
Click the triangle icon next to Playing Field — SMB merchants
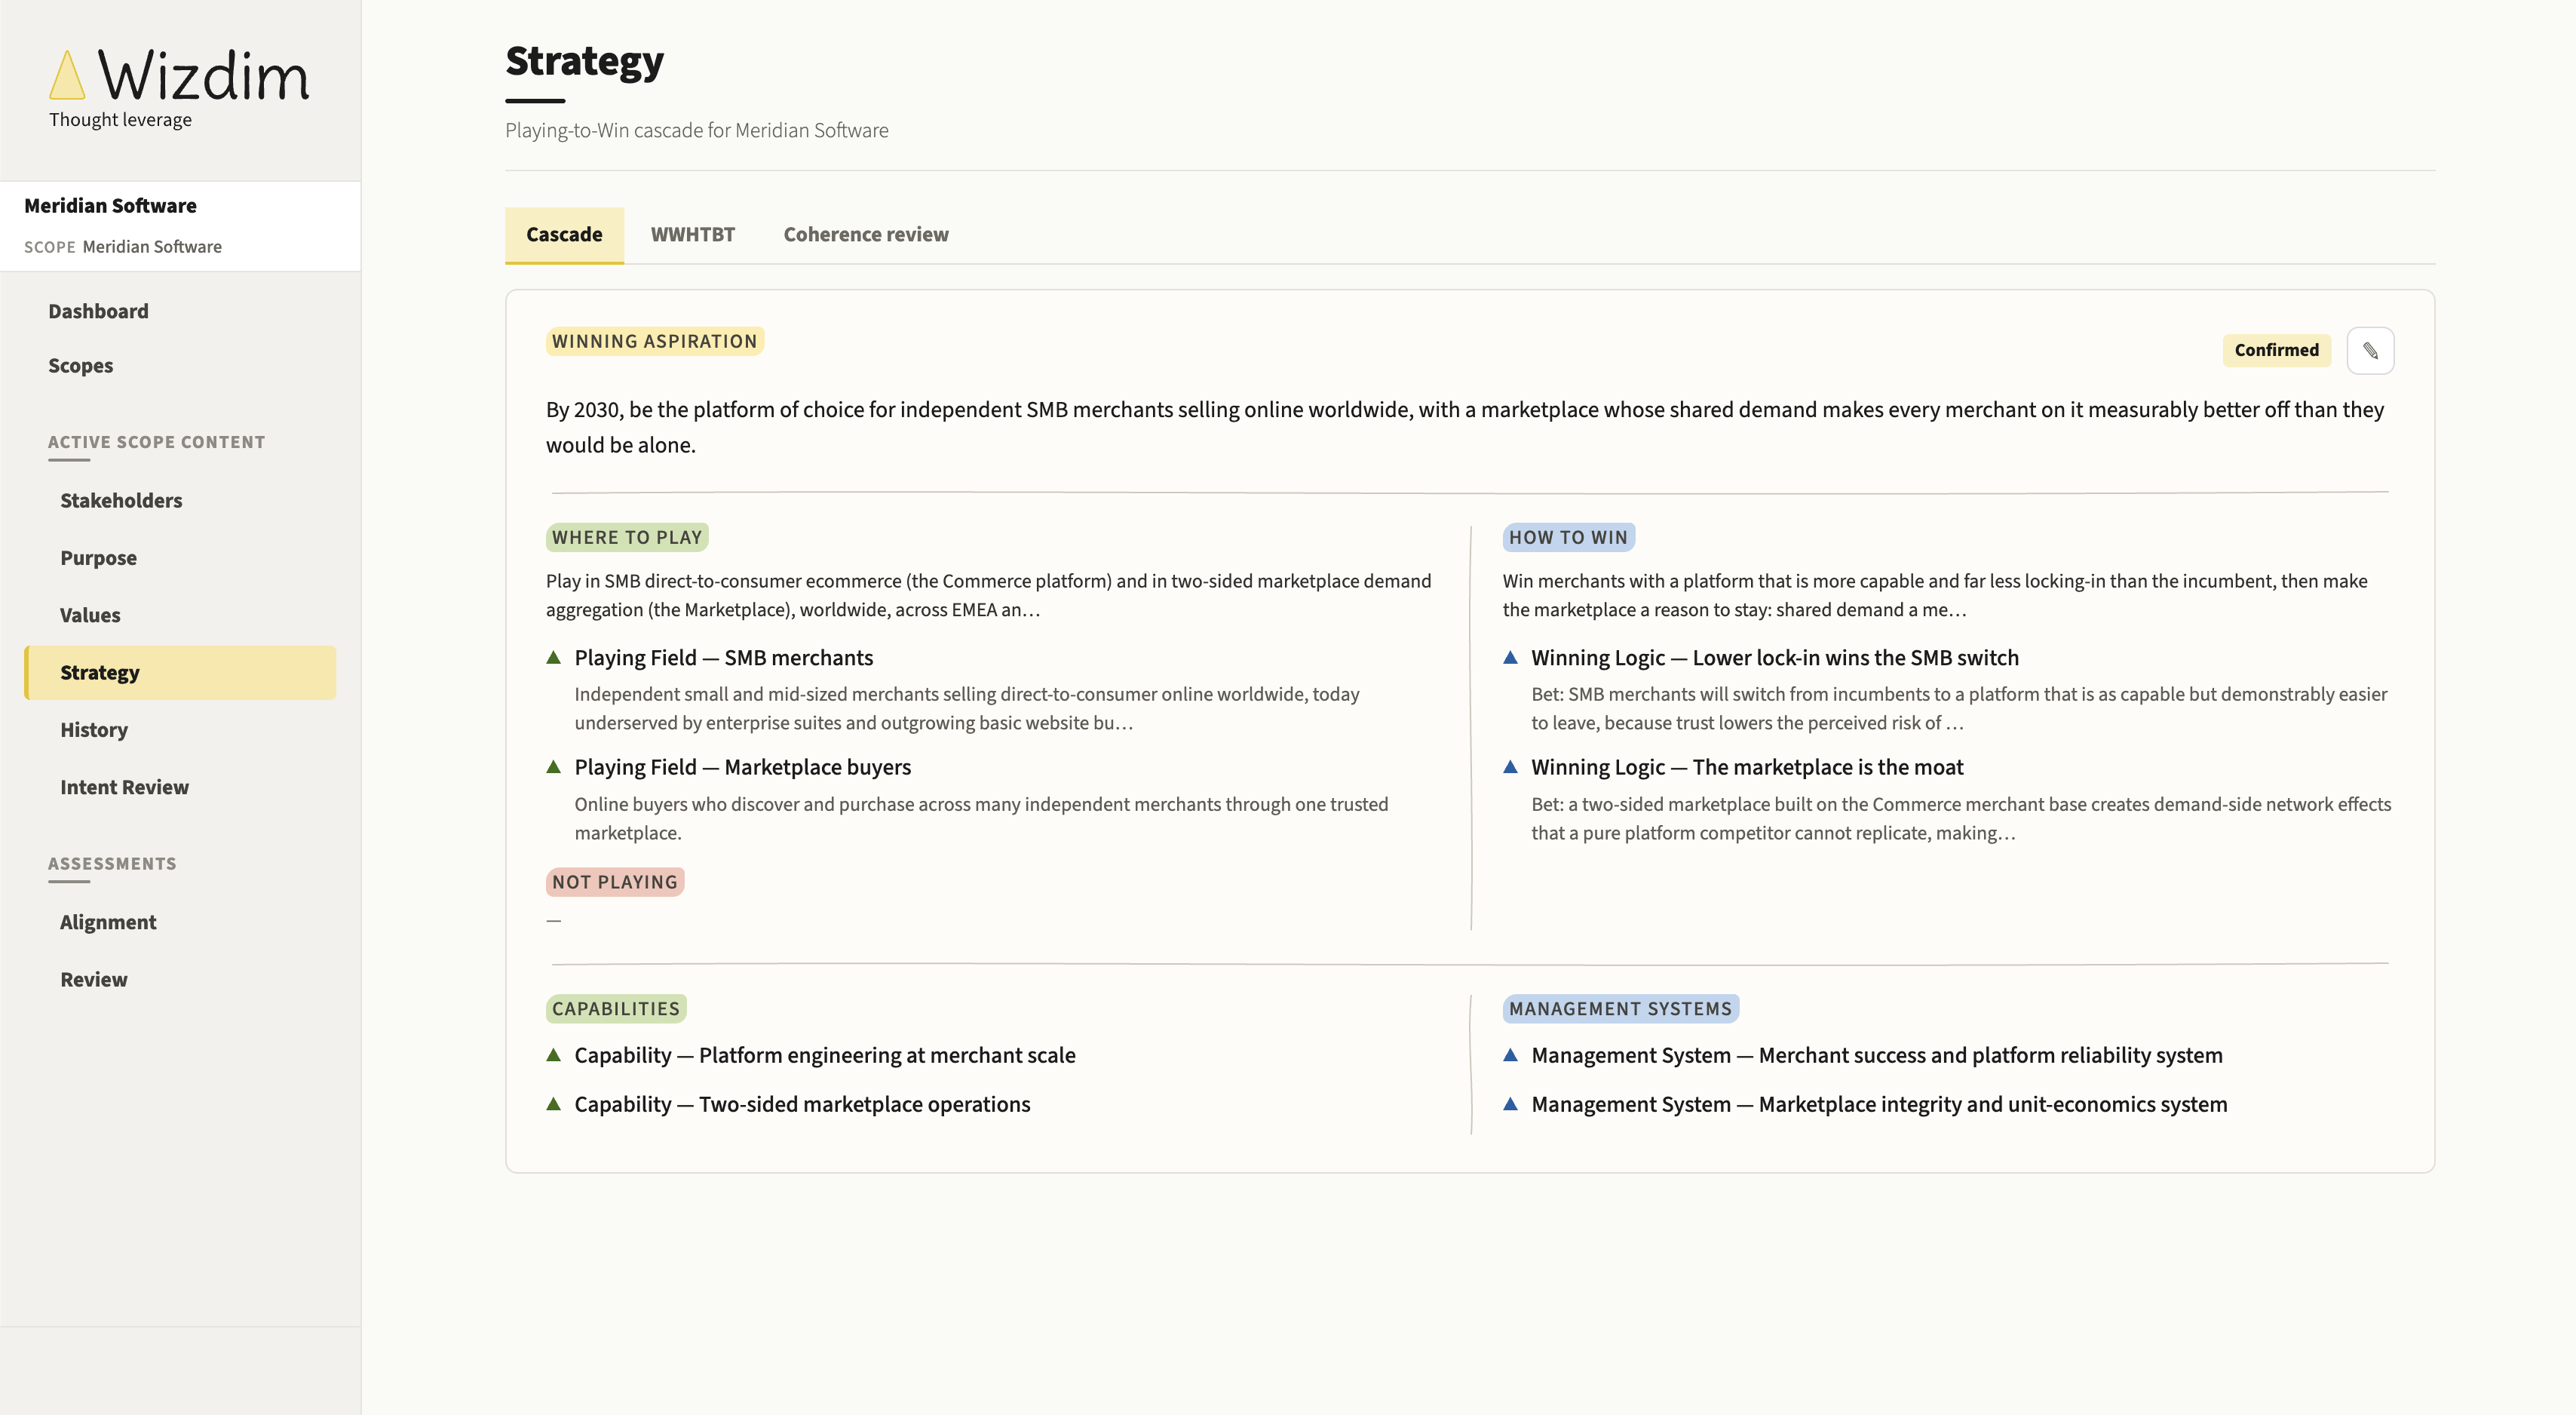(553, 657)
